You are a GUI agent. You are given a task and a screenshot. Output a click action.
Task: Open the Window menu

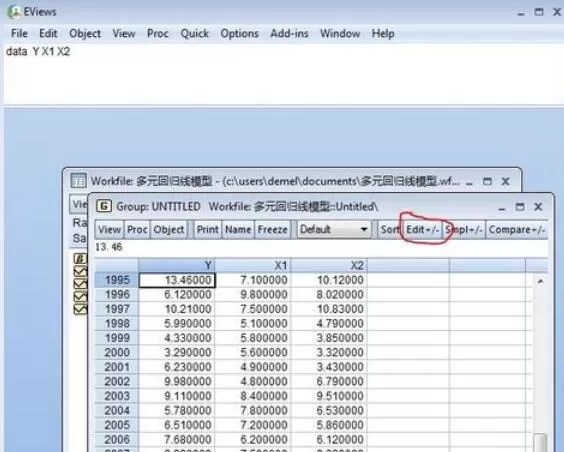click(x=340, y=33)
